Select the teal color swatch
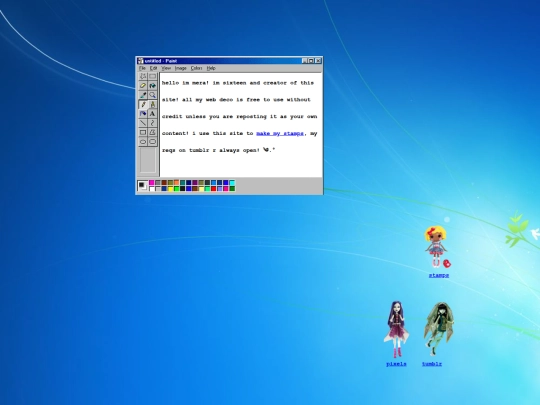Image resolution: width=540 pixels, height=405 pixels. [x=183, y=183]
